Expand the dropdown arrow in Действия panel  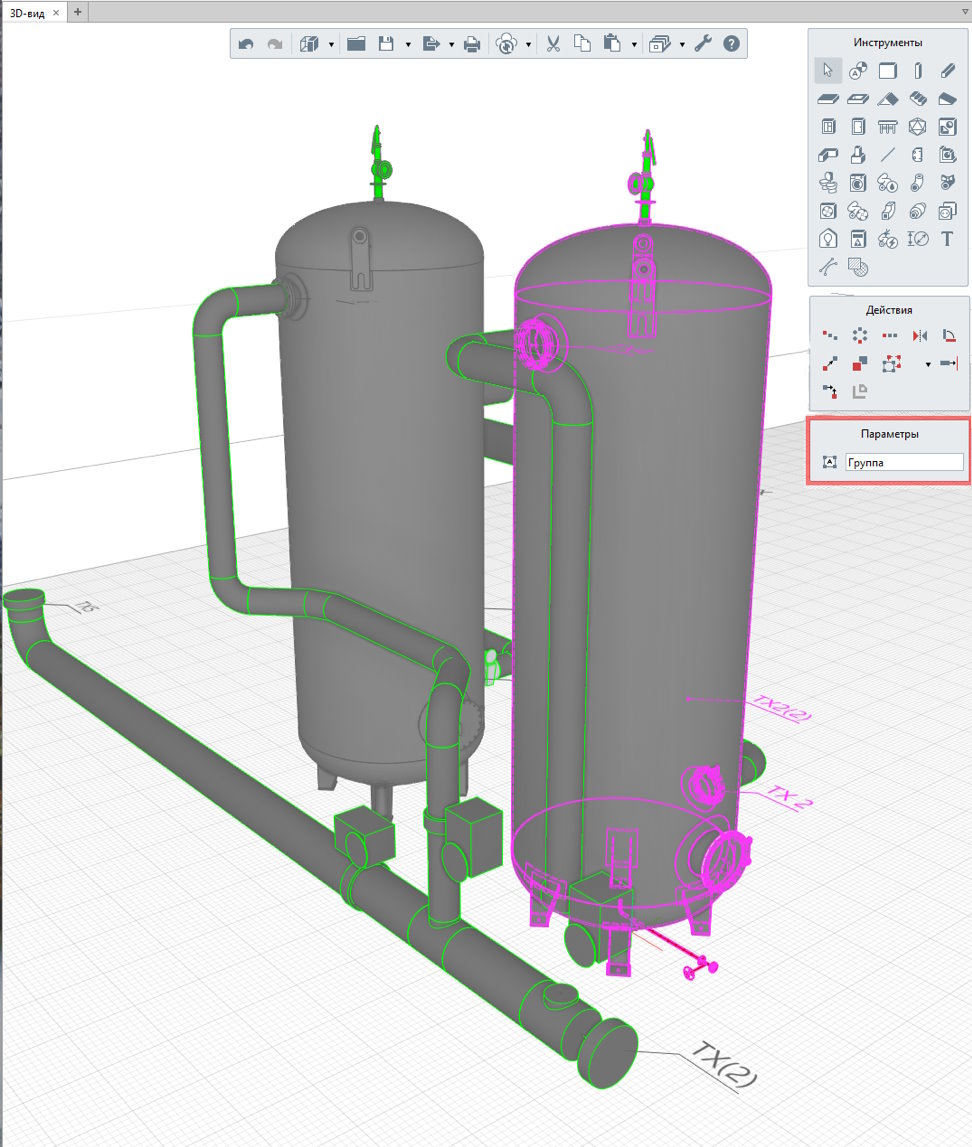pyautogui.click(x=928, y=364)
